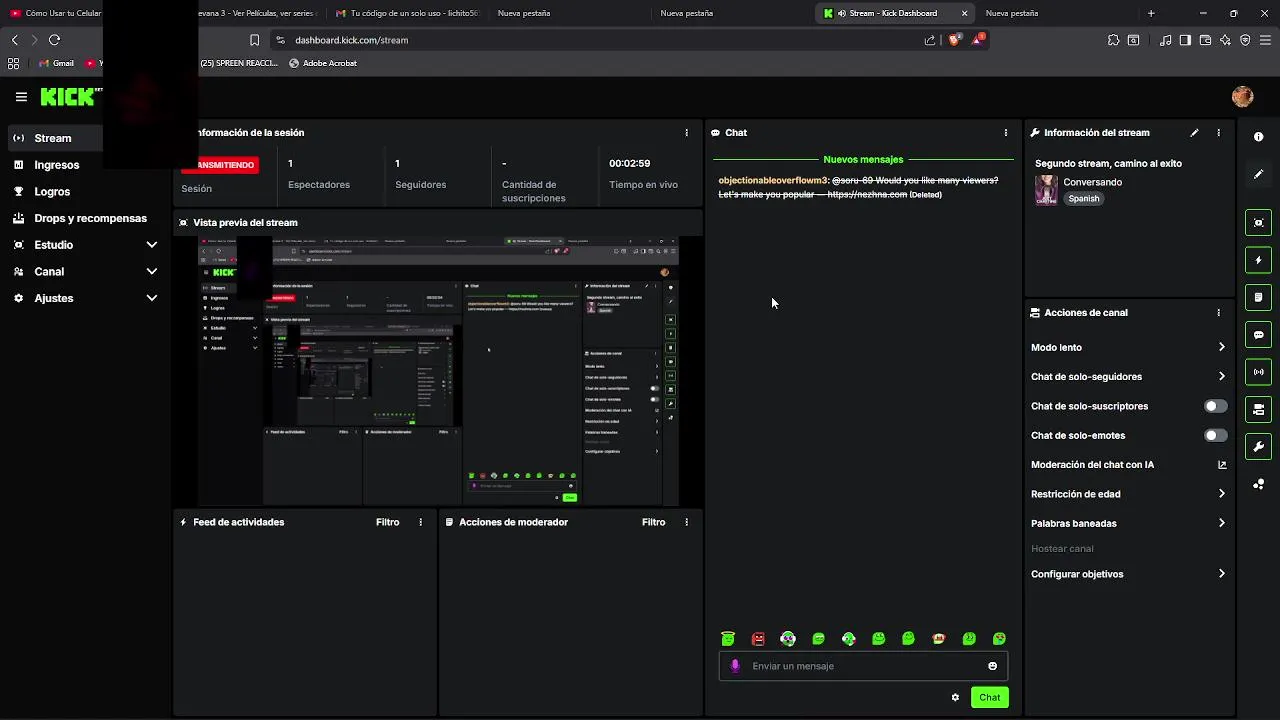
Task: Open a new browser tab with plus button
Action: (1151, 13)
